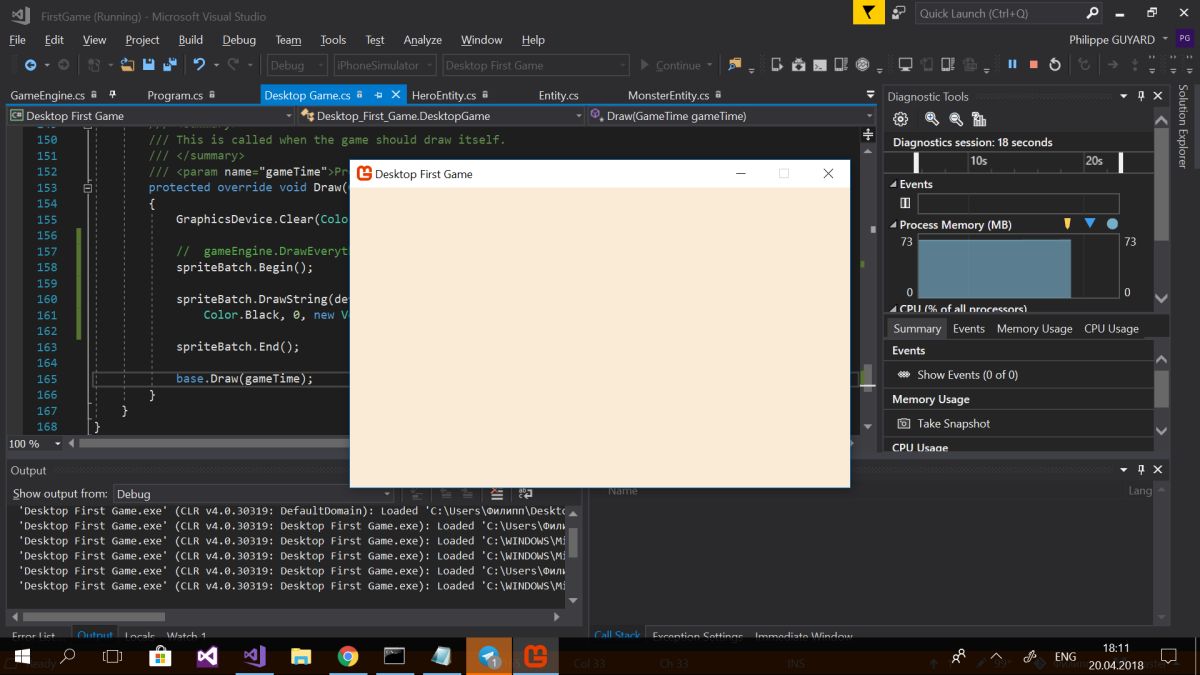Open the document tab overflow dropdown

pyautogui.click(x=870, y=95)
